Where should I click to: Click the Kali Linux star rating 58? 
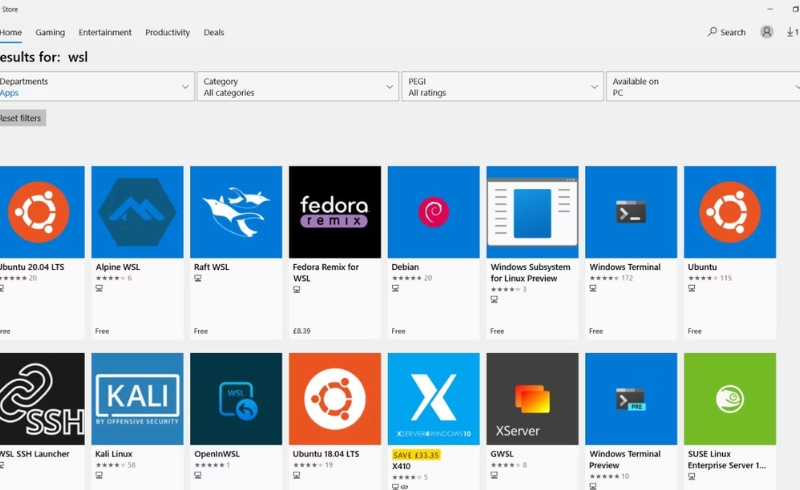115,465
